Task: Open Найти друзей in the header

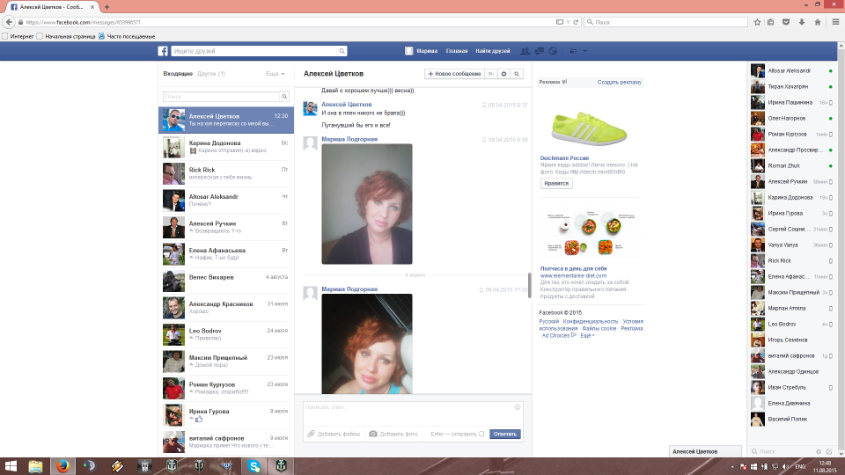Action: click(x=493, y=51)
